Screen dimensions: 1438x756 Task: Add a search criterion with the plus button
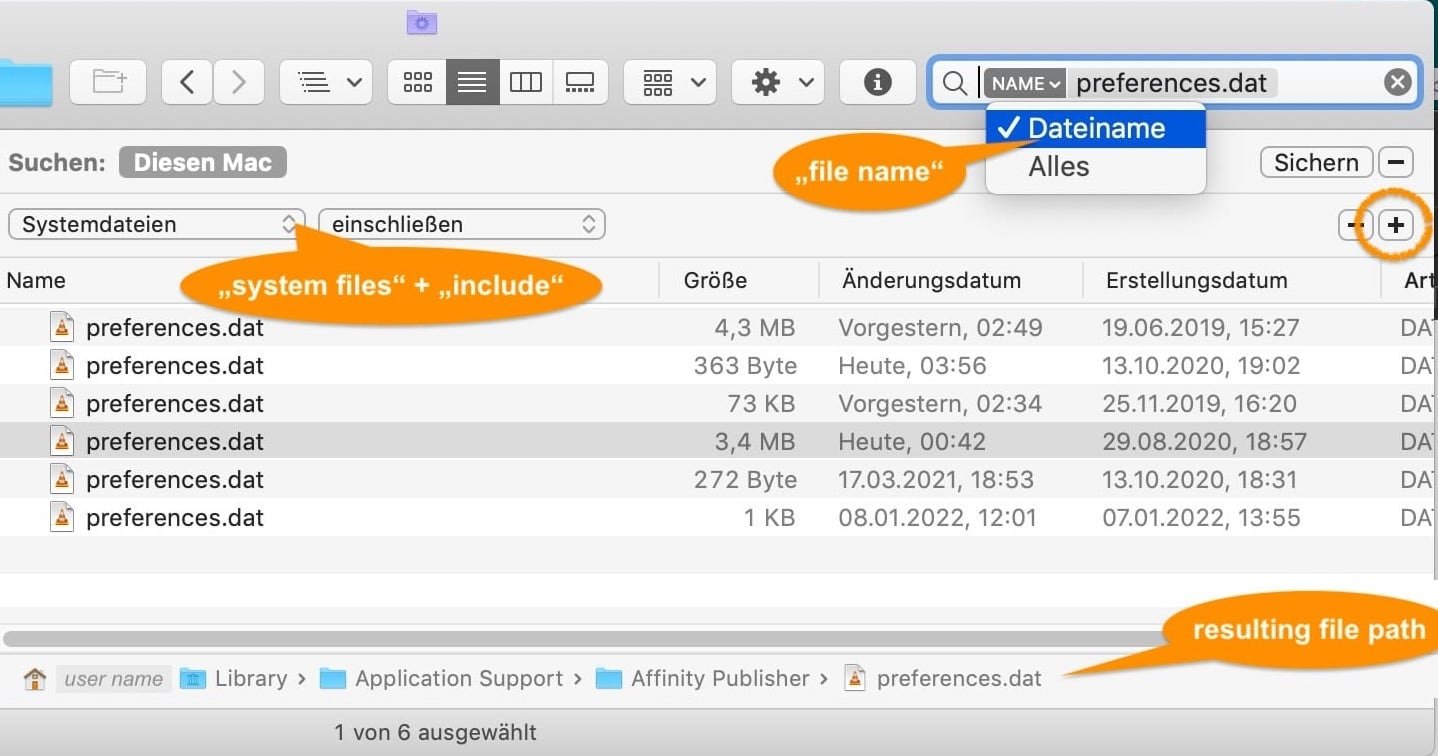click(1396, 225)
